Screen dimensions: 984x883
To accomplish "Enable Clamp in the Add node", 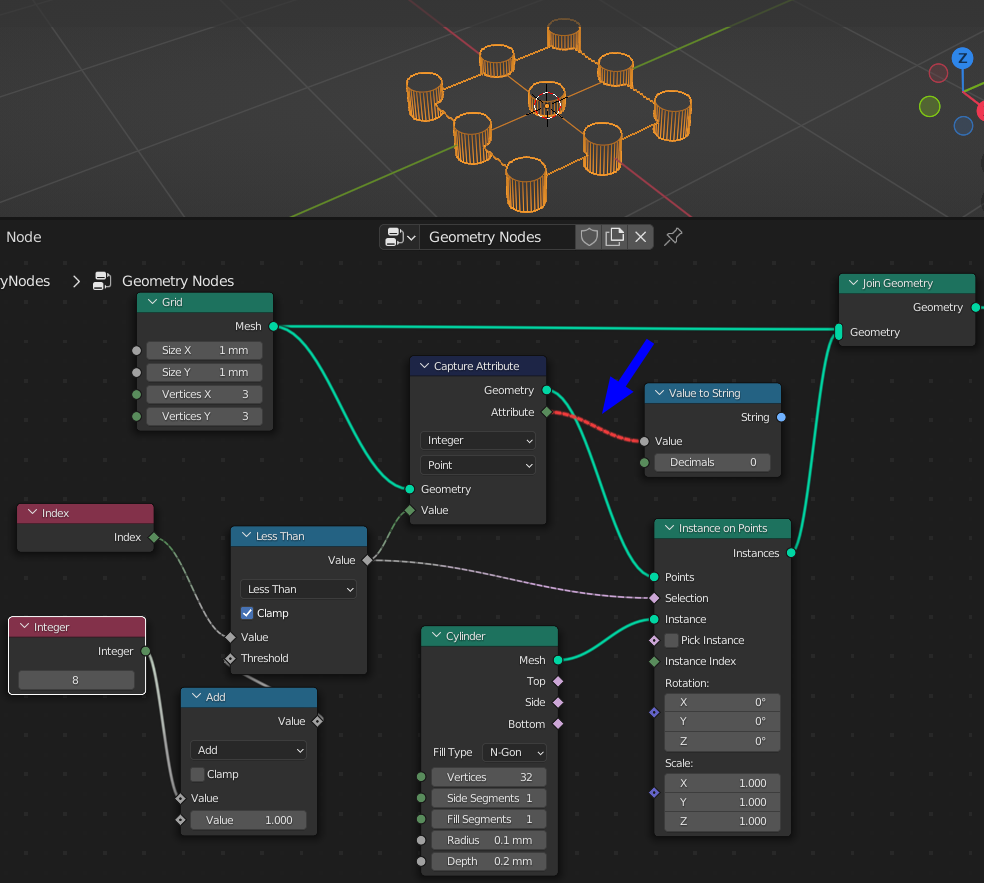I will (197, 774).
